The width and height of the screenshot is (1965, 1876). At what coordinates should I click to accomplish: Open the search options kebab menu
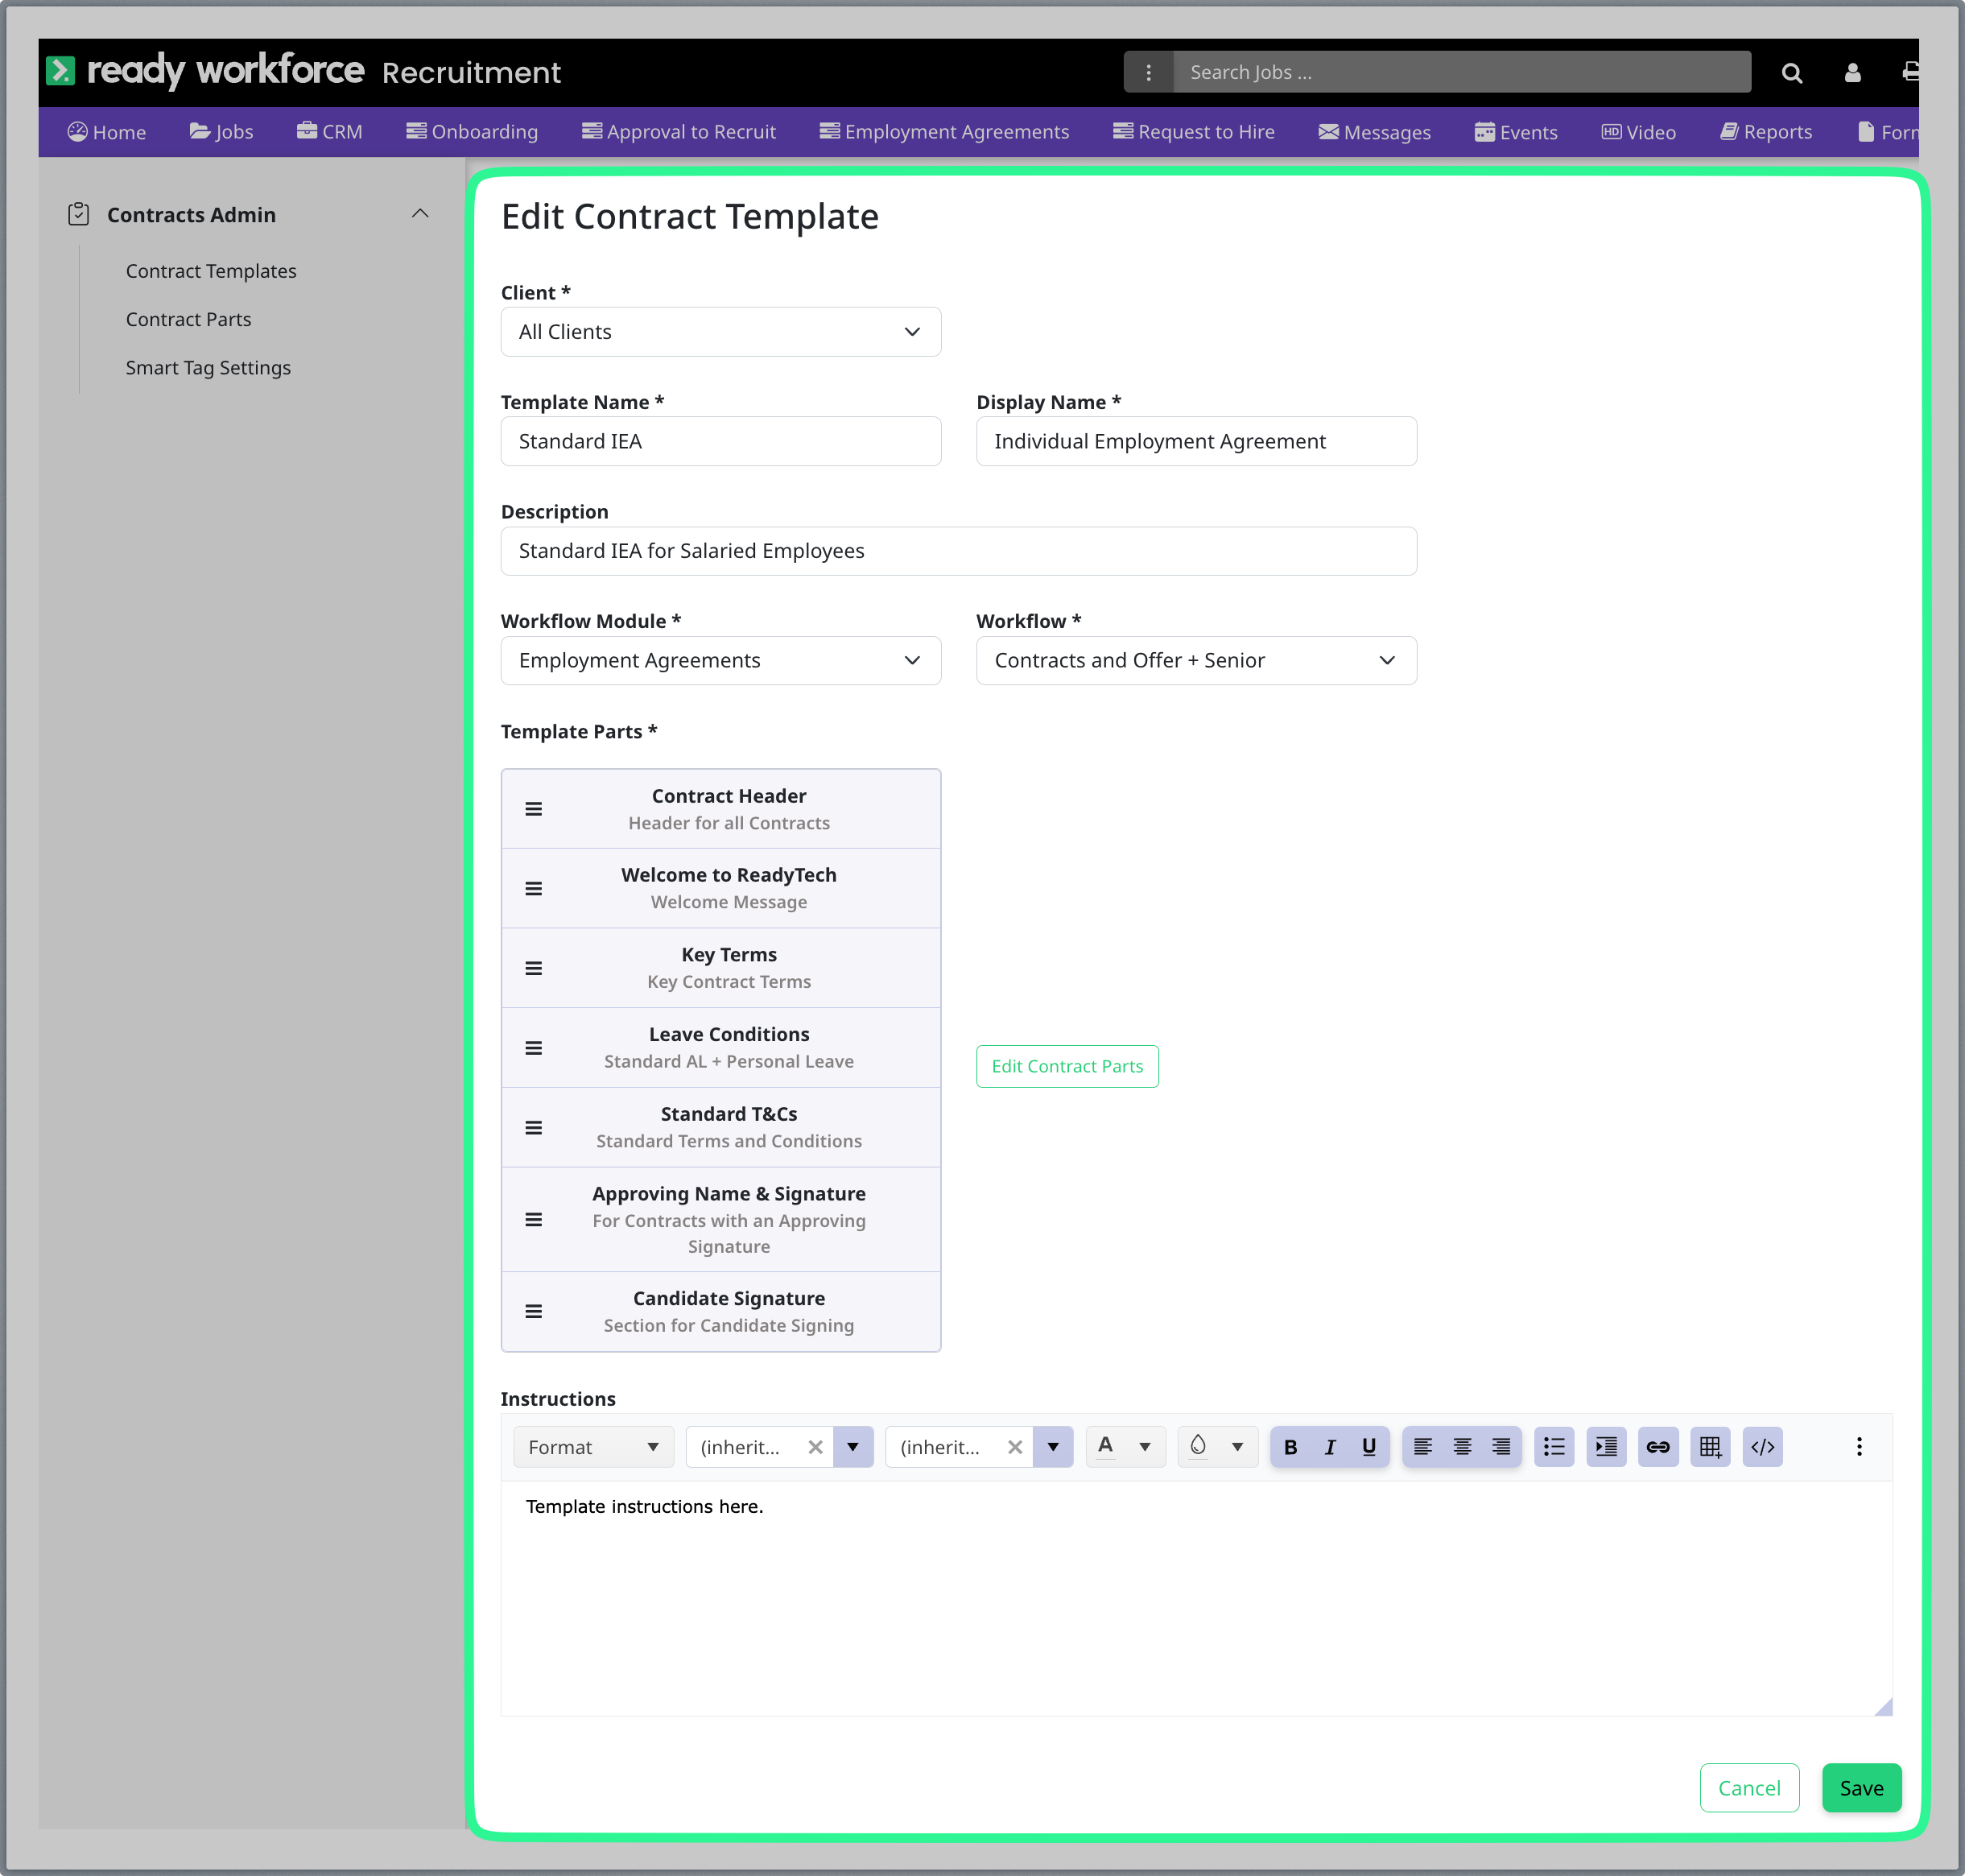1148,73
